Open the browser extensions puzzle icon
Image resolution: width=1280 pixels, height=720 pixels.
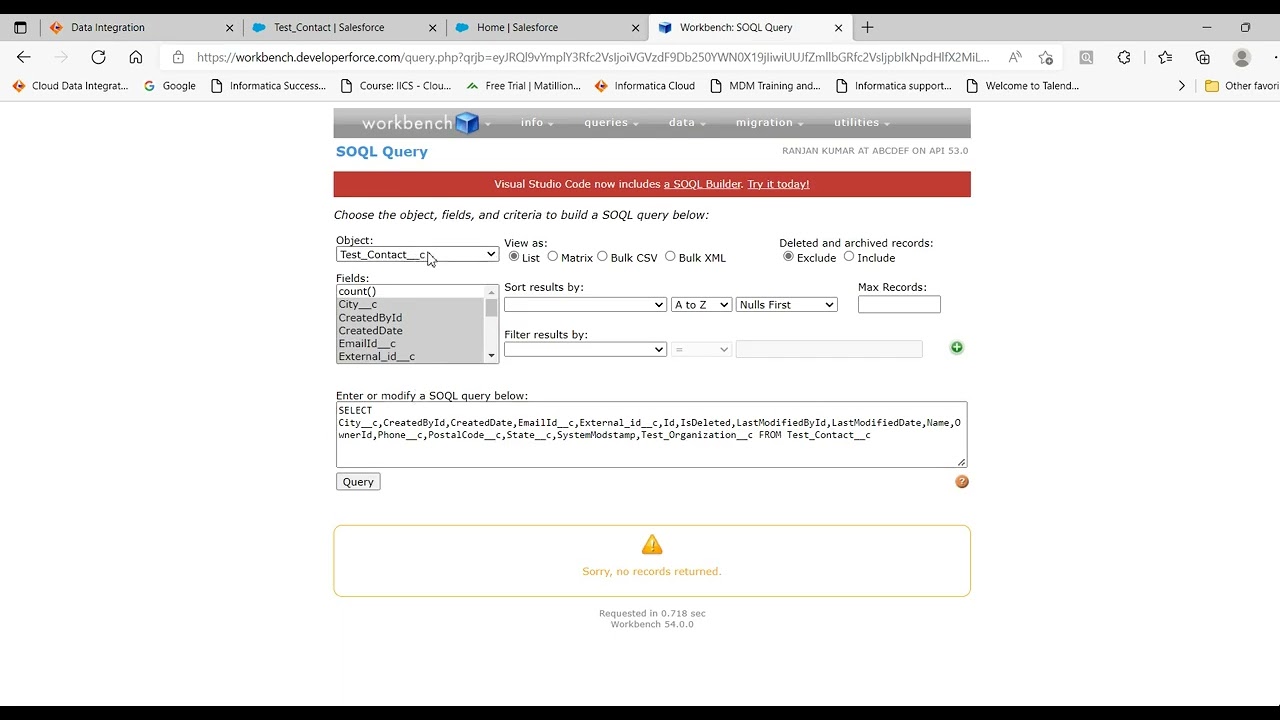(1124, 57)
